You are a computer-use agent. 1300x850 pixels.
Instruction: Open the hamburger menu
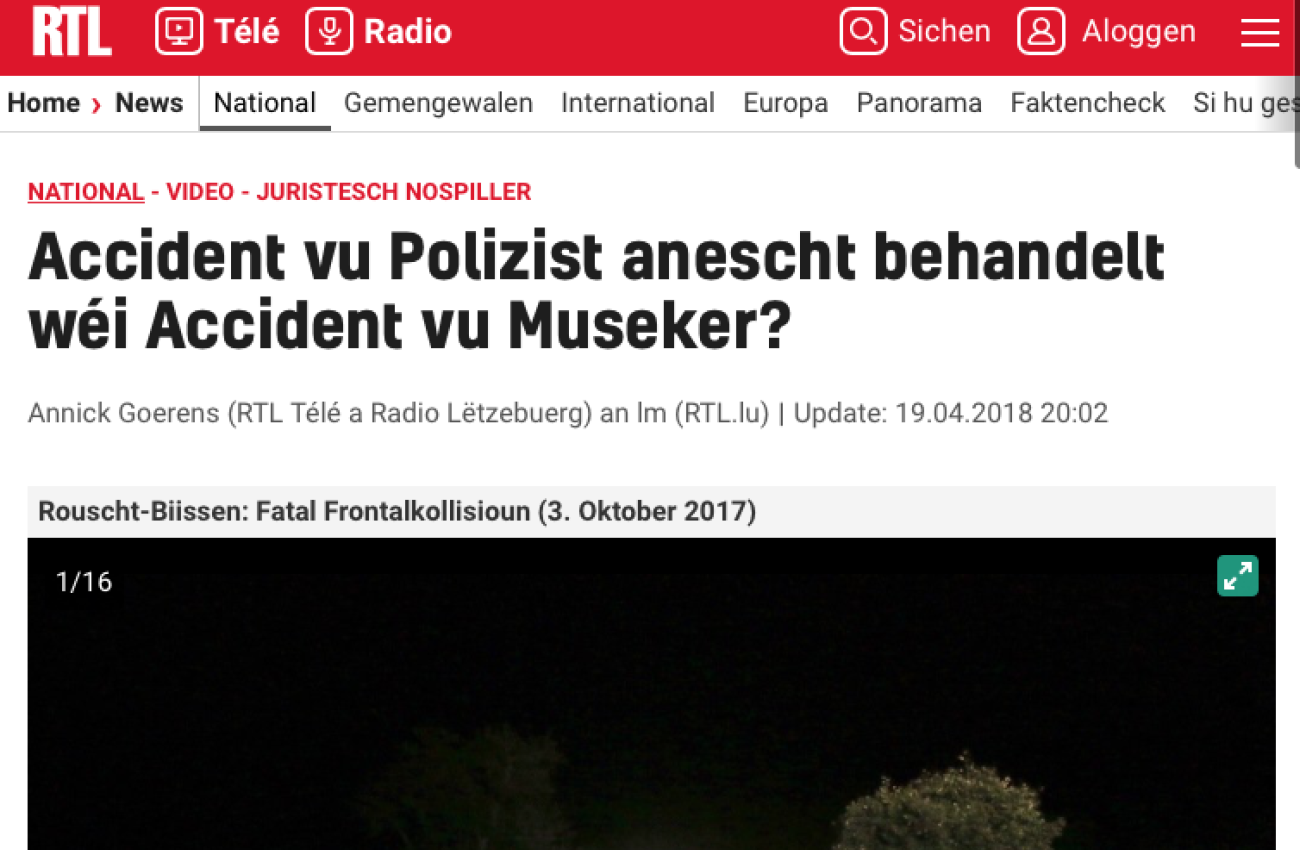pos(1260,33)
